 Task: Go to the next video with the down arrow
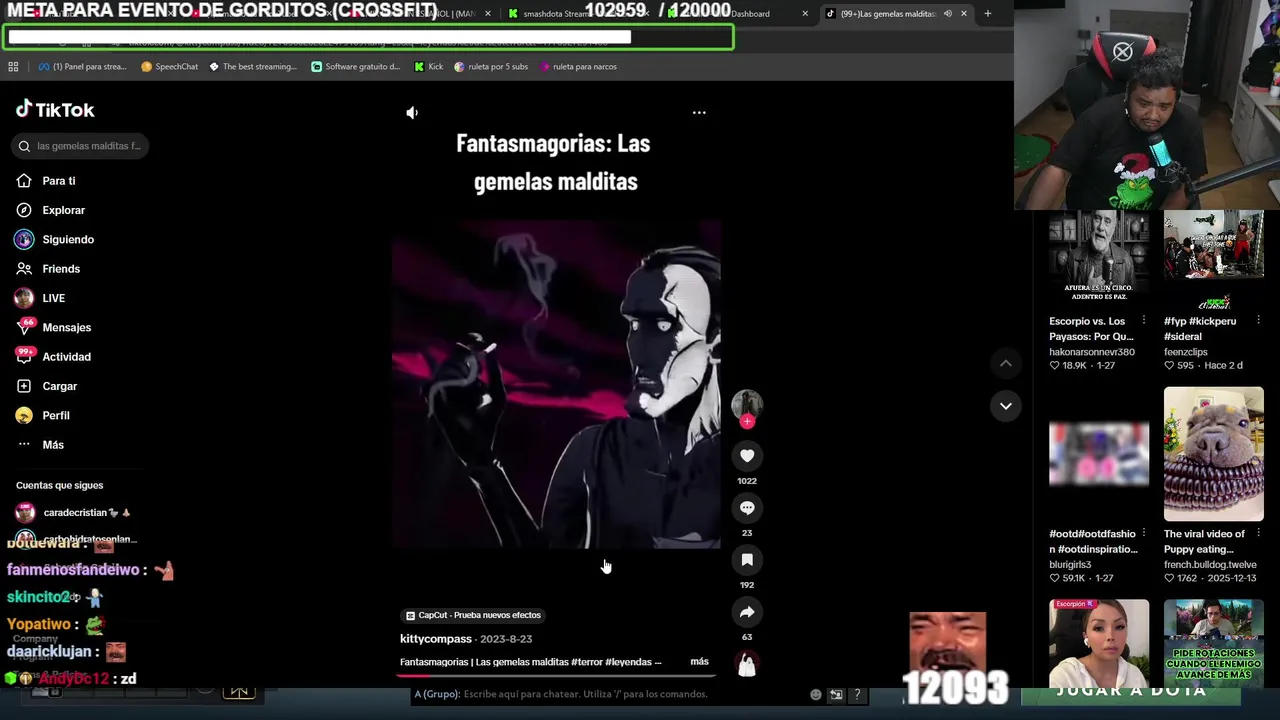(x=1006, y=406)
